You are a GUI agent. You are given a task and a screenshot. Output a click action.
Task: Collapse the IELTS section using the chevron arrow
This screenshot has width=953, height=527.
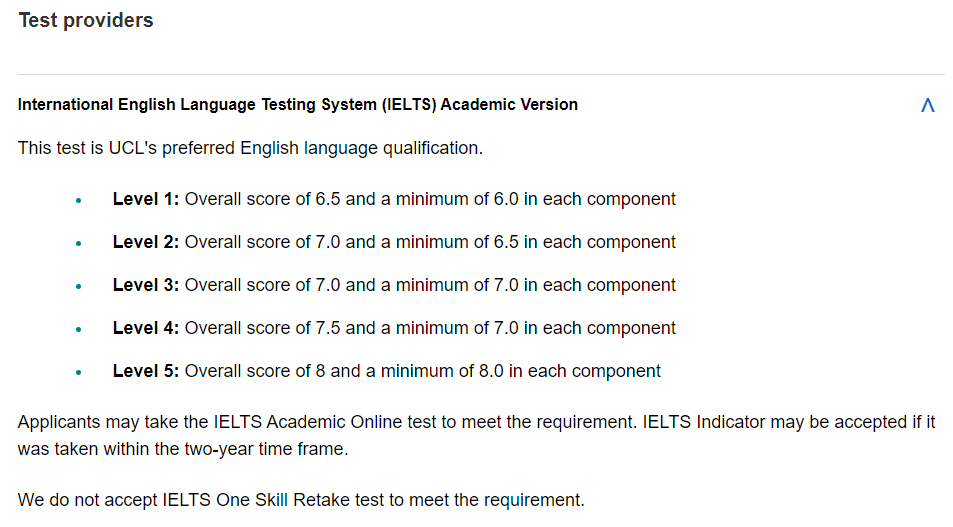tap(927, 105)
